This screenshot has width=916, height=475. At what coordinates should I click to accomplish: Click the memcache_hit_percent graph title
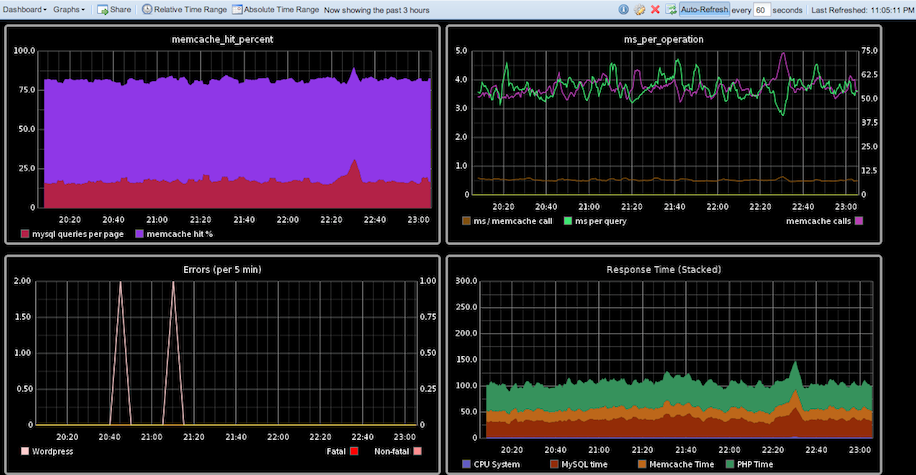(x=222, y=39)
